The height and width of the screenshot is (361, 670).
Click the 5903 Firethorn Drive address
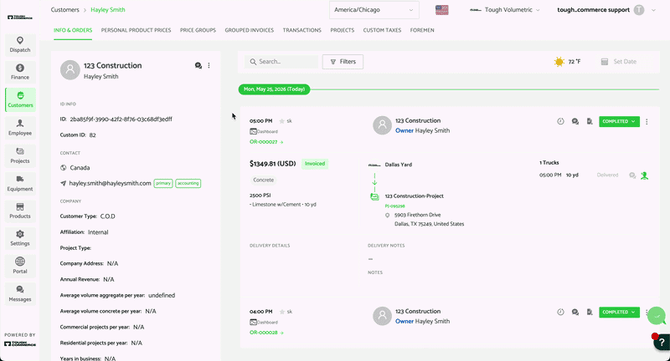(417, 215)
